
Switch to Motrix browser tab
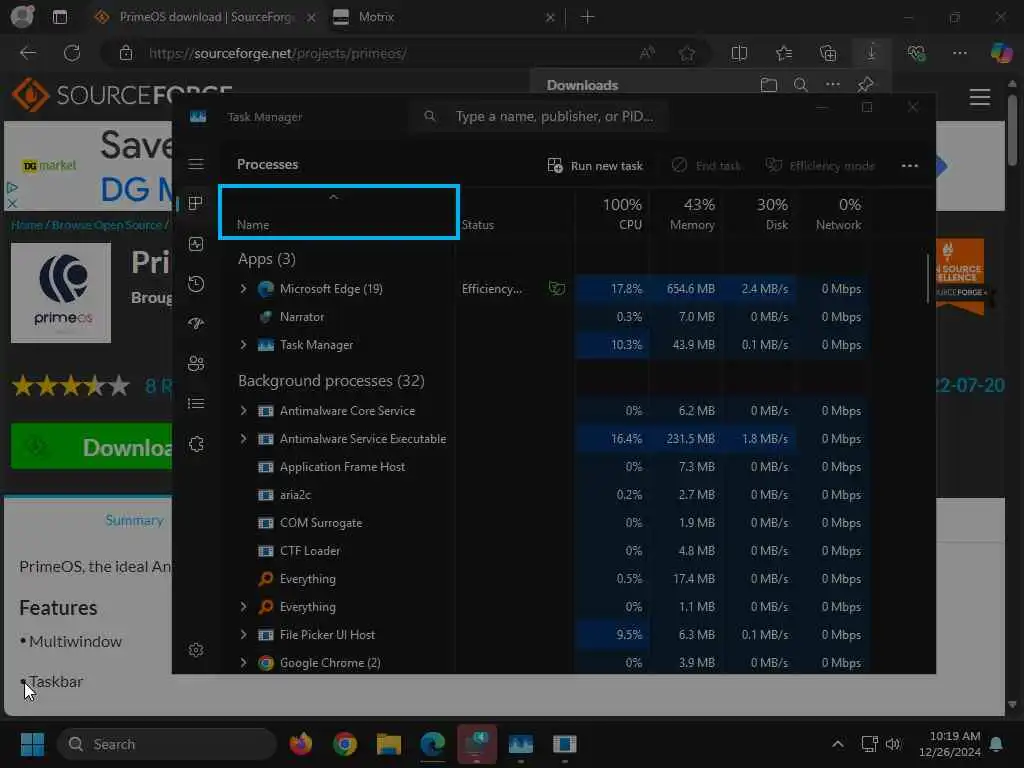pos(444,17)
